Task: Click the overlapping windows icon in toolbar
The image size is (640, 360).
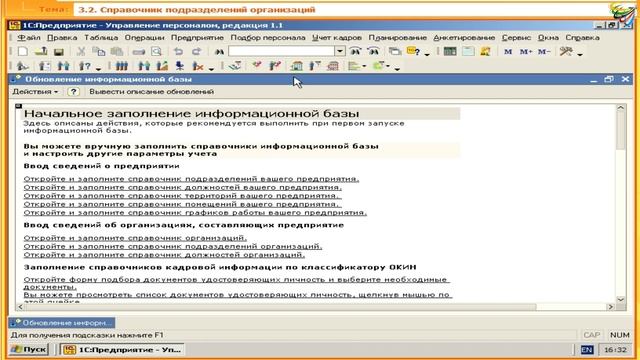Action: pos(395,51)
